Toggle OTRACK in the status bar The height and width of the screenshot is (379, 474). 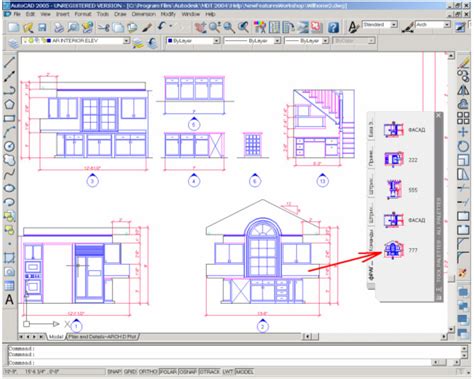[210, 371]
